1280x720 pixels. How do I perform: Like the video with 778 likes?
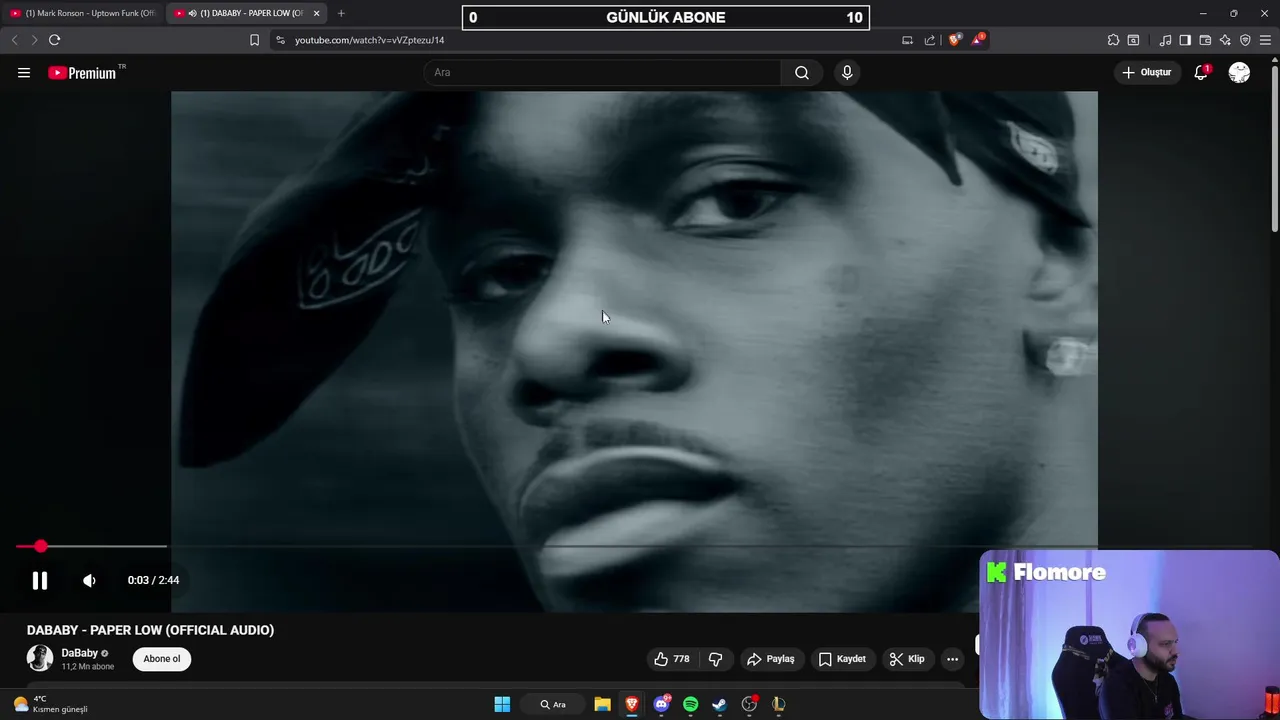[x=672, y=659]
